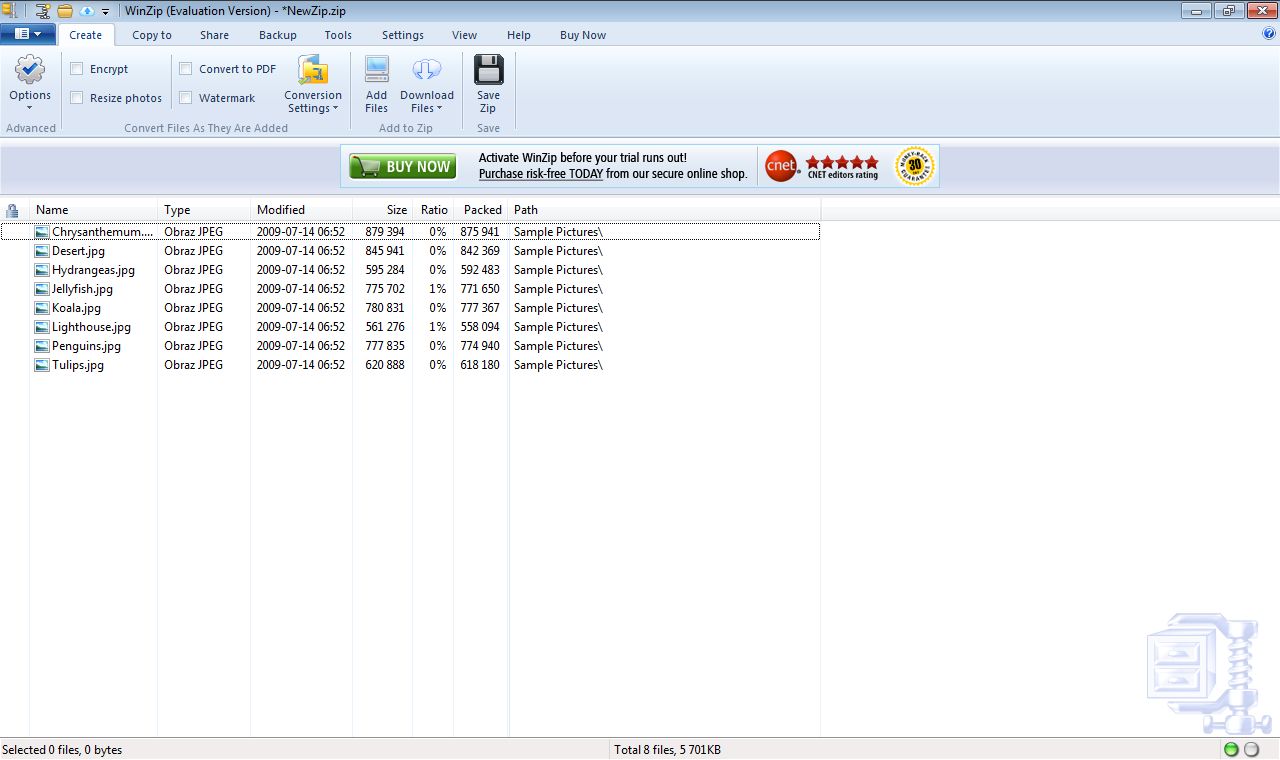Click the Add Files label
Image resolution: width=1280 pixels, height=760 pixels.
376,102
